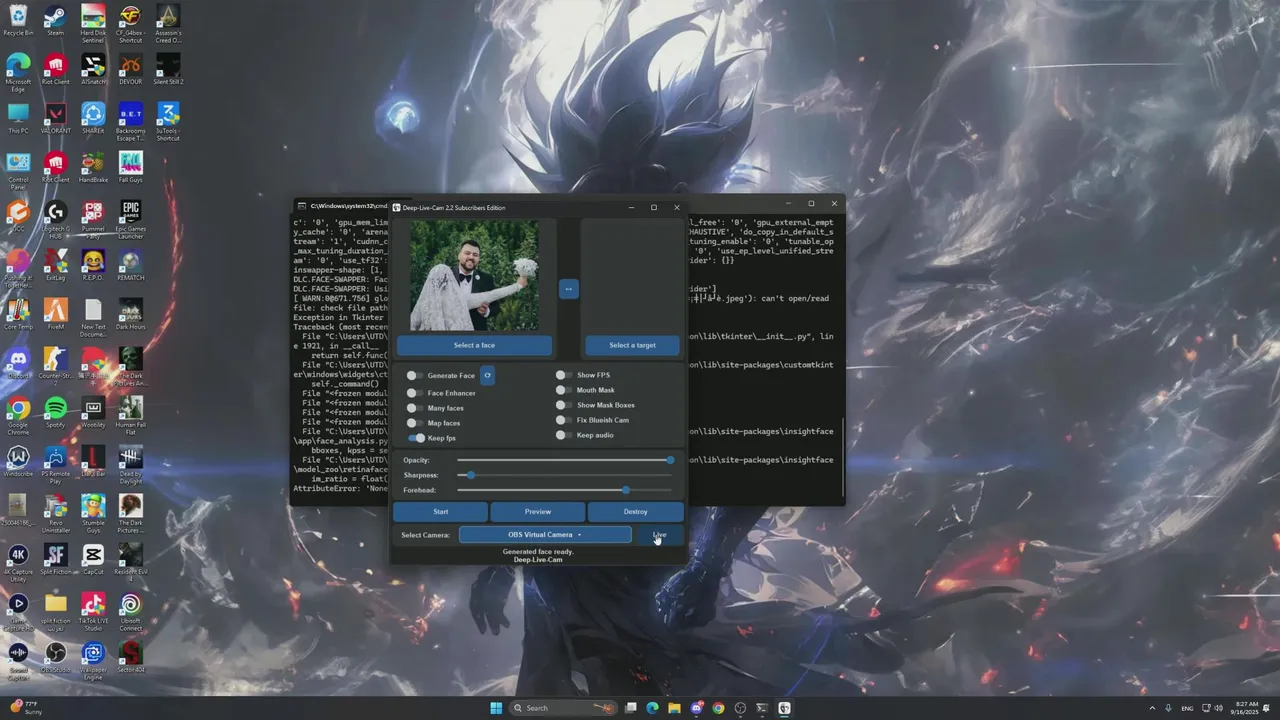Open the Recycle Bin desktop icon
Image resolution: width=1280 pixels, height=720 pixels.
(x=18, y=20)
